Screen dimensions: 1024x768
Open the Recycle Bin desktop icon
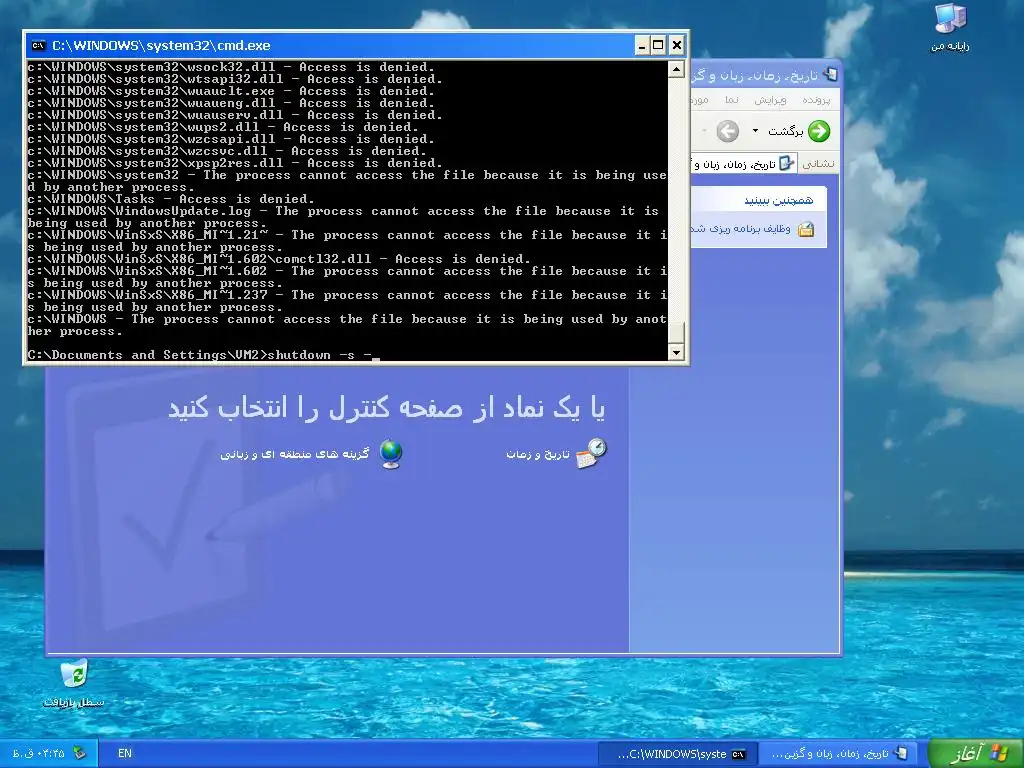pos(74,683)
